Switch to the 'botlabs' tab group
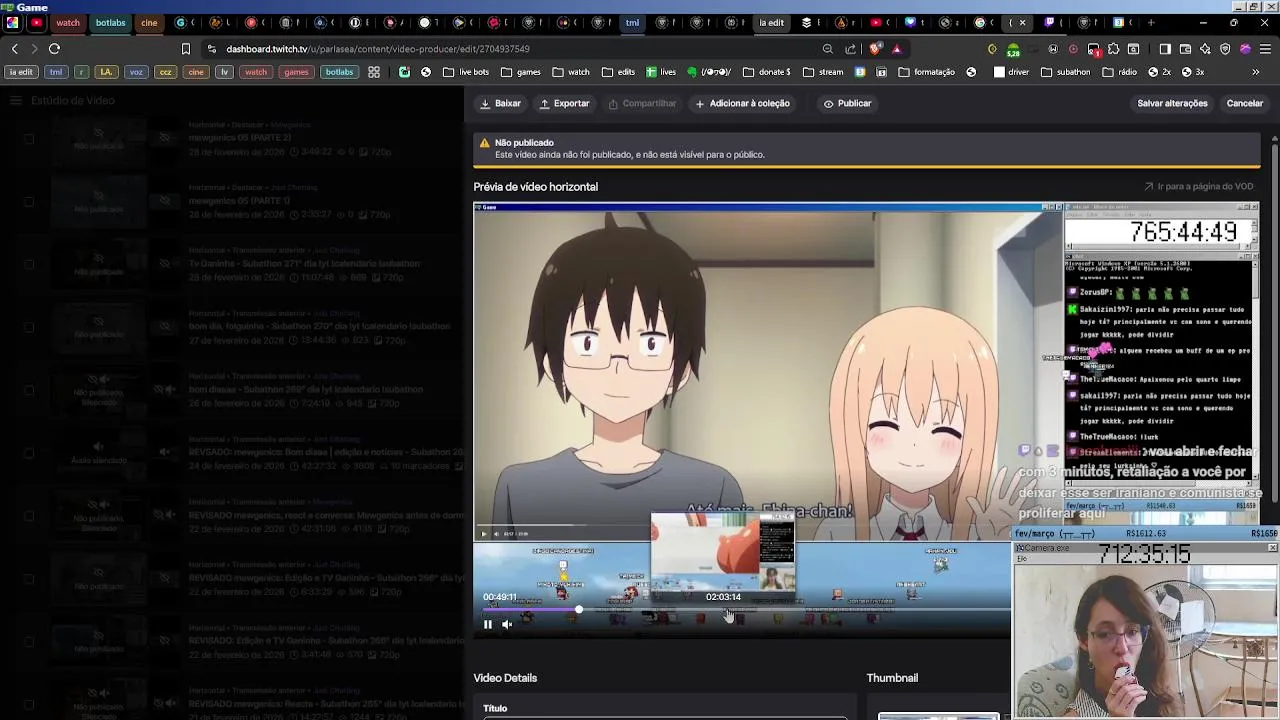1280x720 pixels. coord(110,22)
